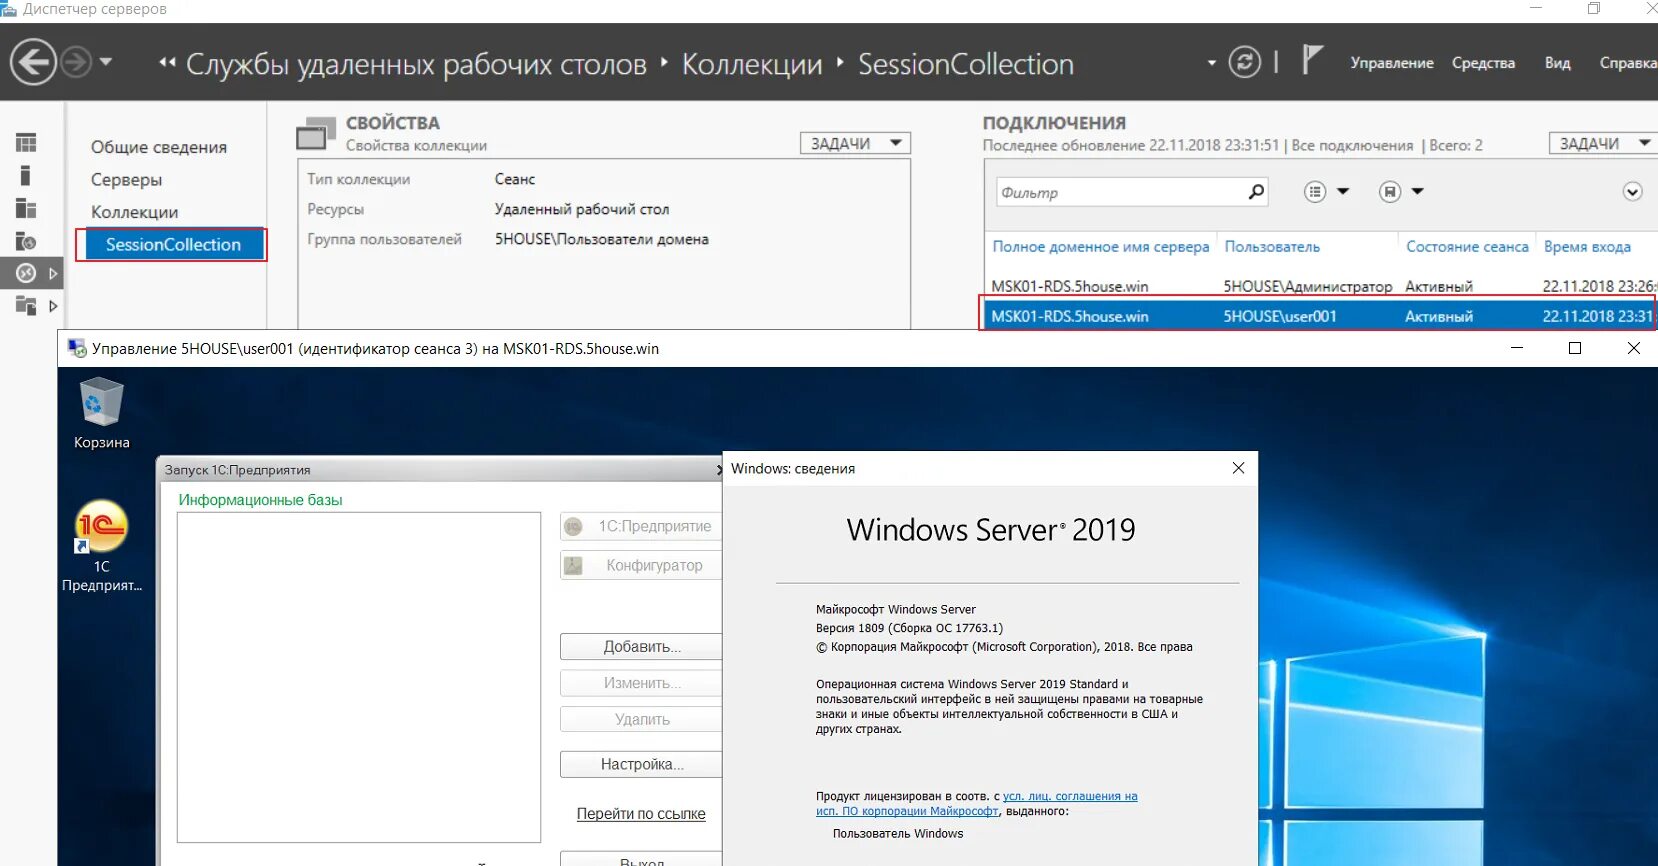Screen dimensions: 1658x866
Task: Open ЗАДАЧИ dropdown in Свойства panel
Action: coord(855,143)
